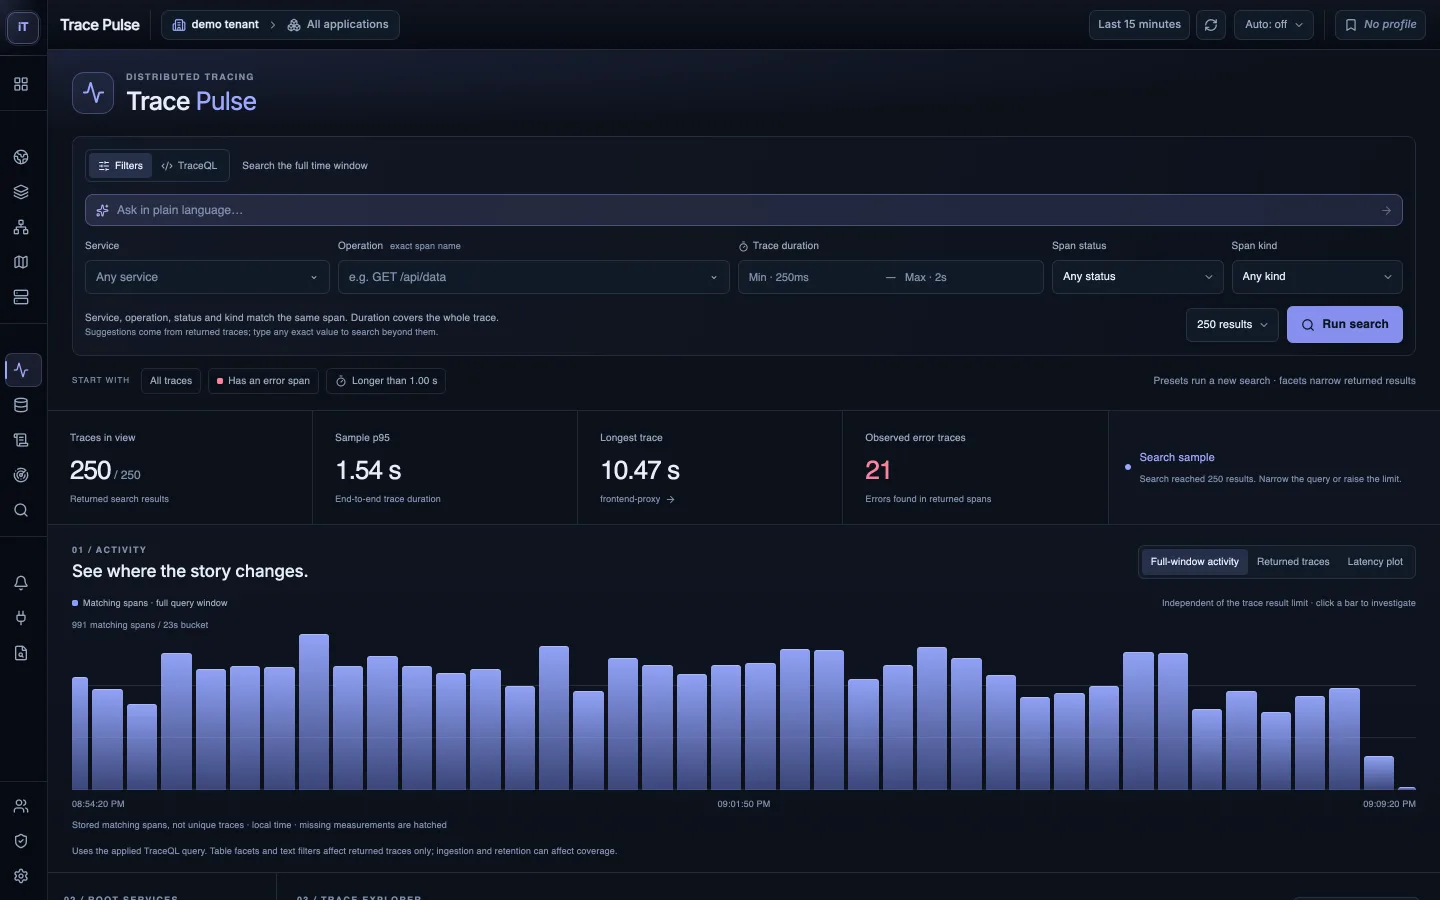Viewport: 1440px width, 900px height.
Task: Click the demo tenant breadcrumb
Action: tap(215, 25)
